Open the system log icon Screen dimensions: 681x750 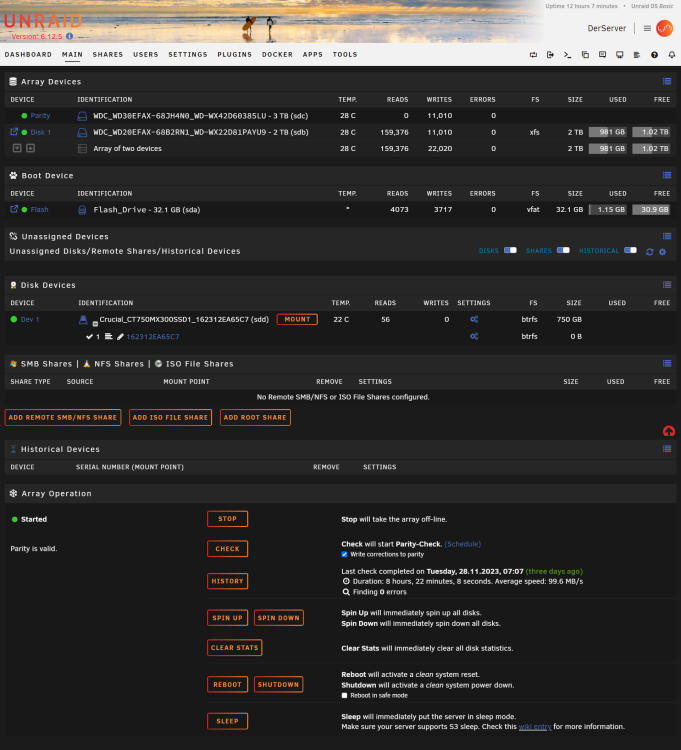tap(637, 55)
